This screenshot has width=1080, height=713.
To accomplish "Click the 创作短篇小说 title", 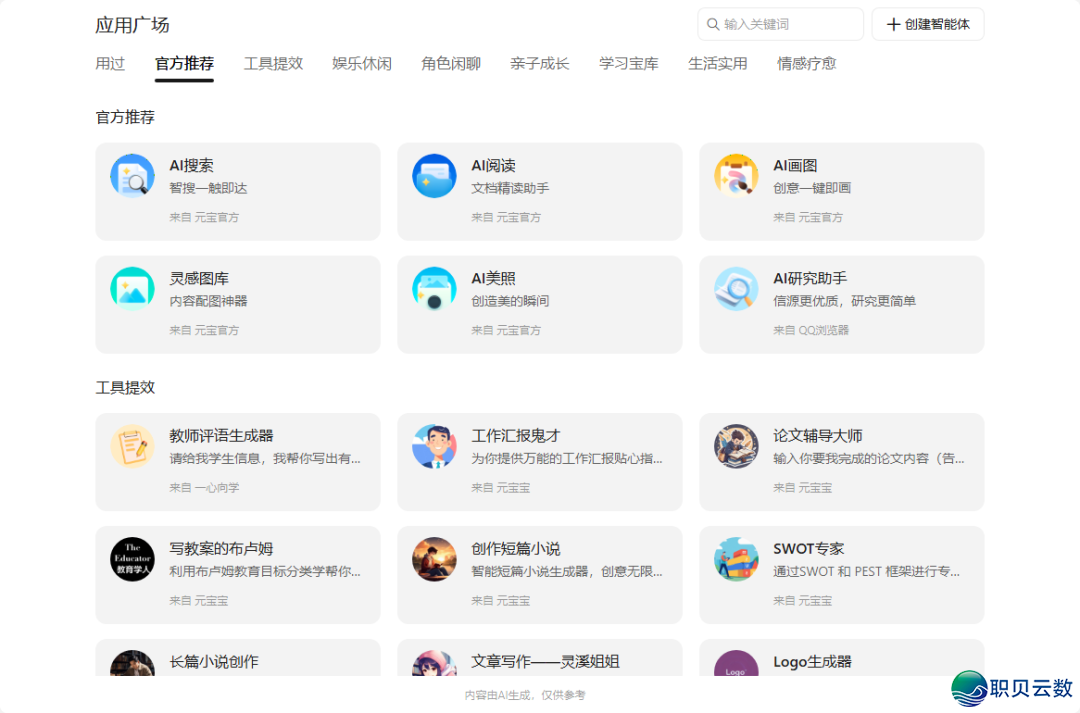I will click(x=516, y=549).
